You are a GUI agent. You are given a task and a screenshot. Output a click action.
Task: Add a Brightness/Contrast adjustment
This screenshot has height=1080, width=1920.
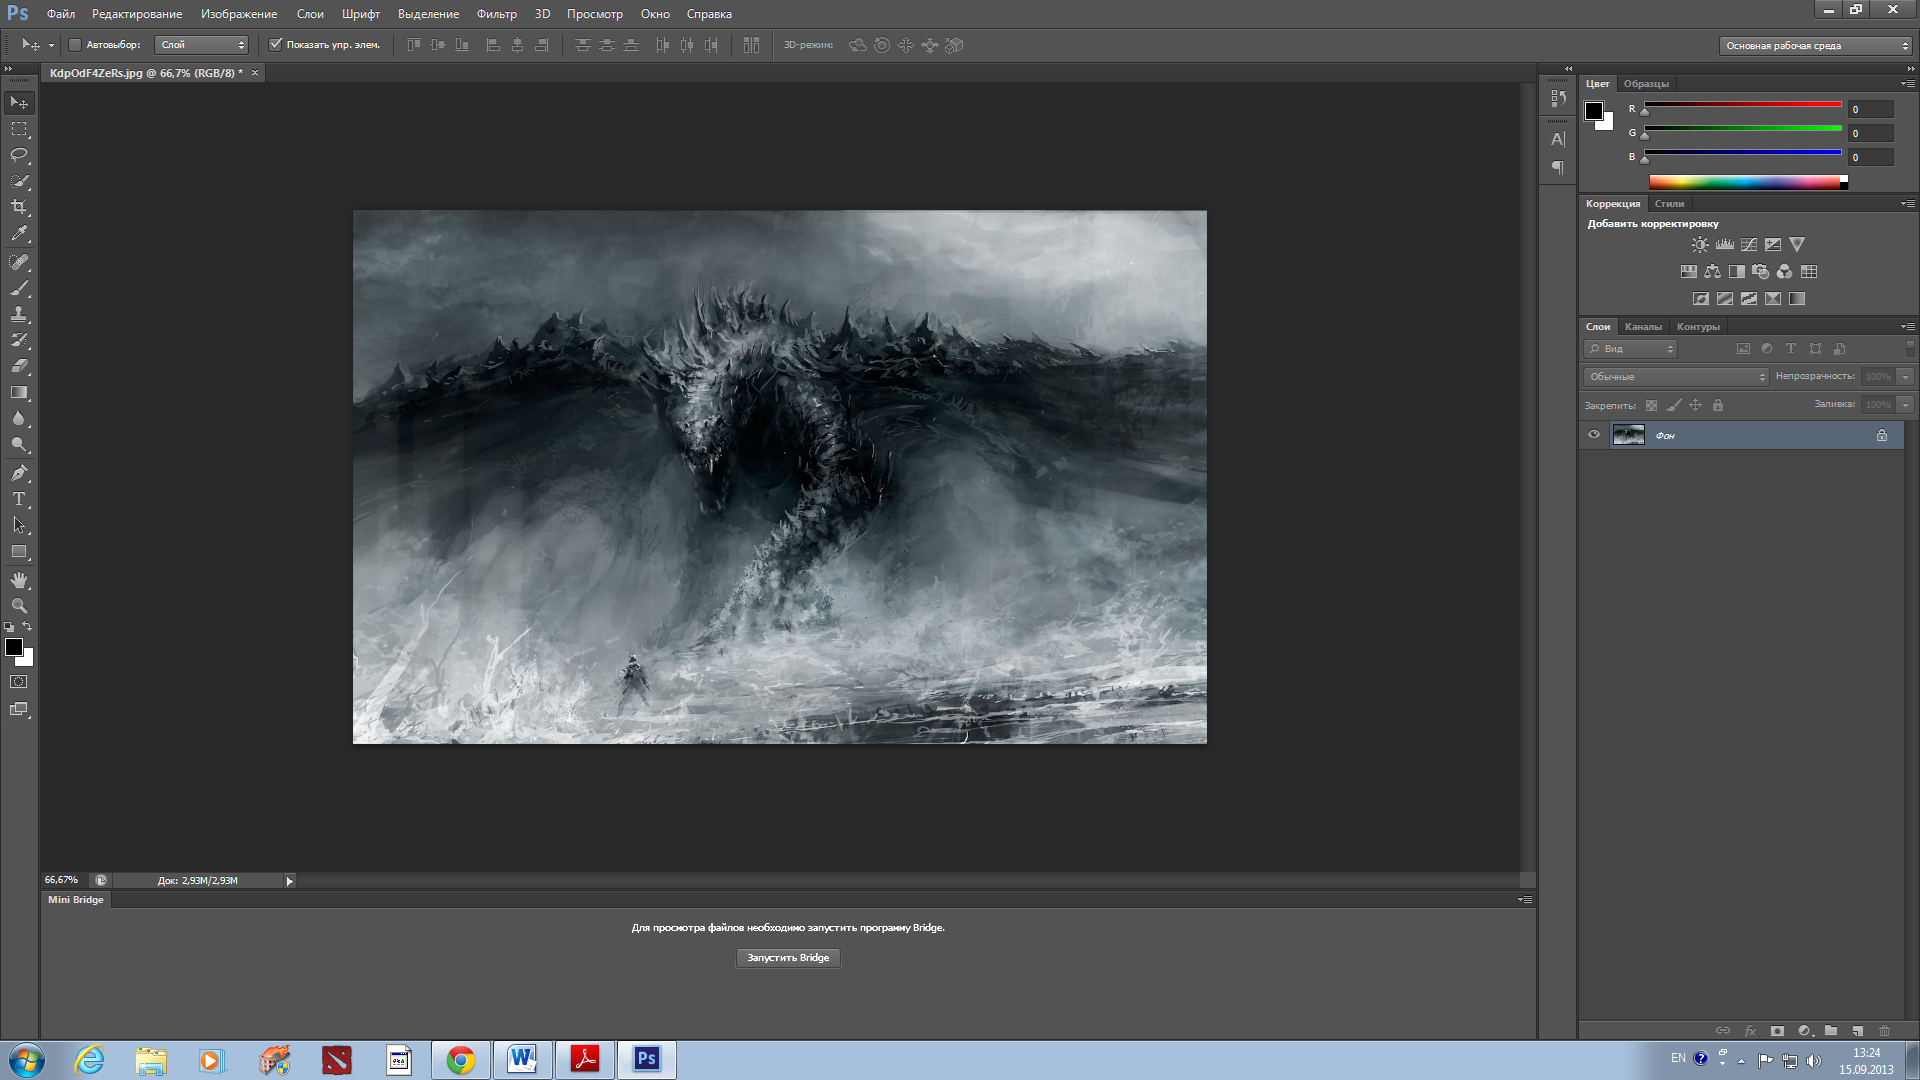(x=1700, y=244)
